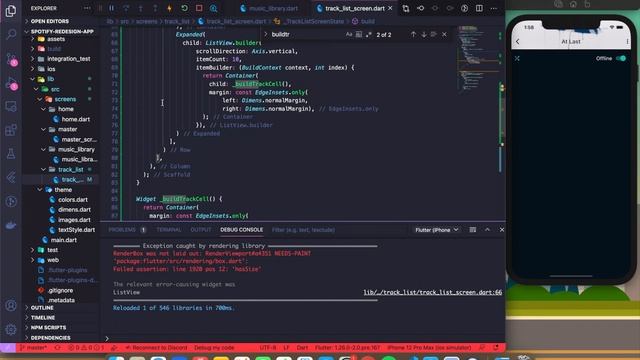
Task: Switch to the Output panel tab
Action: 200,230
